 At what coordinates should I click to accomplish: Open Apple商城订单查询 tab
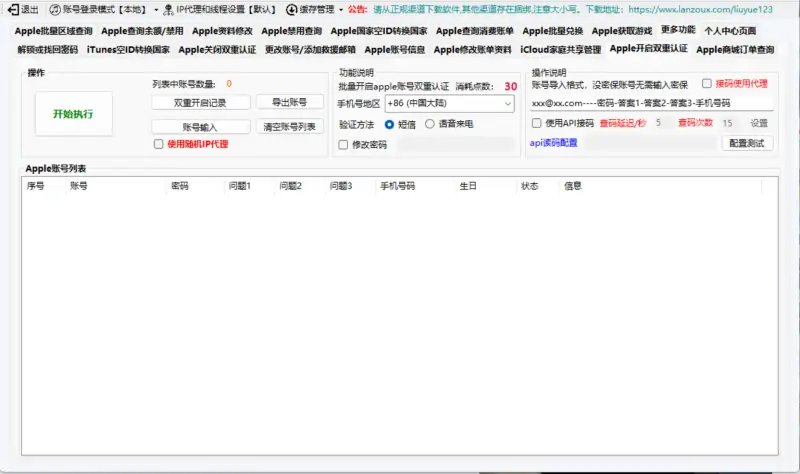click(735, 49)
